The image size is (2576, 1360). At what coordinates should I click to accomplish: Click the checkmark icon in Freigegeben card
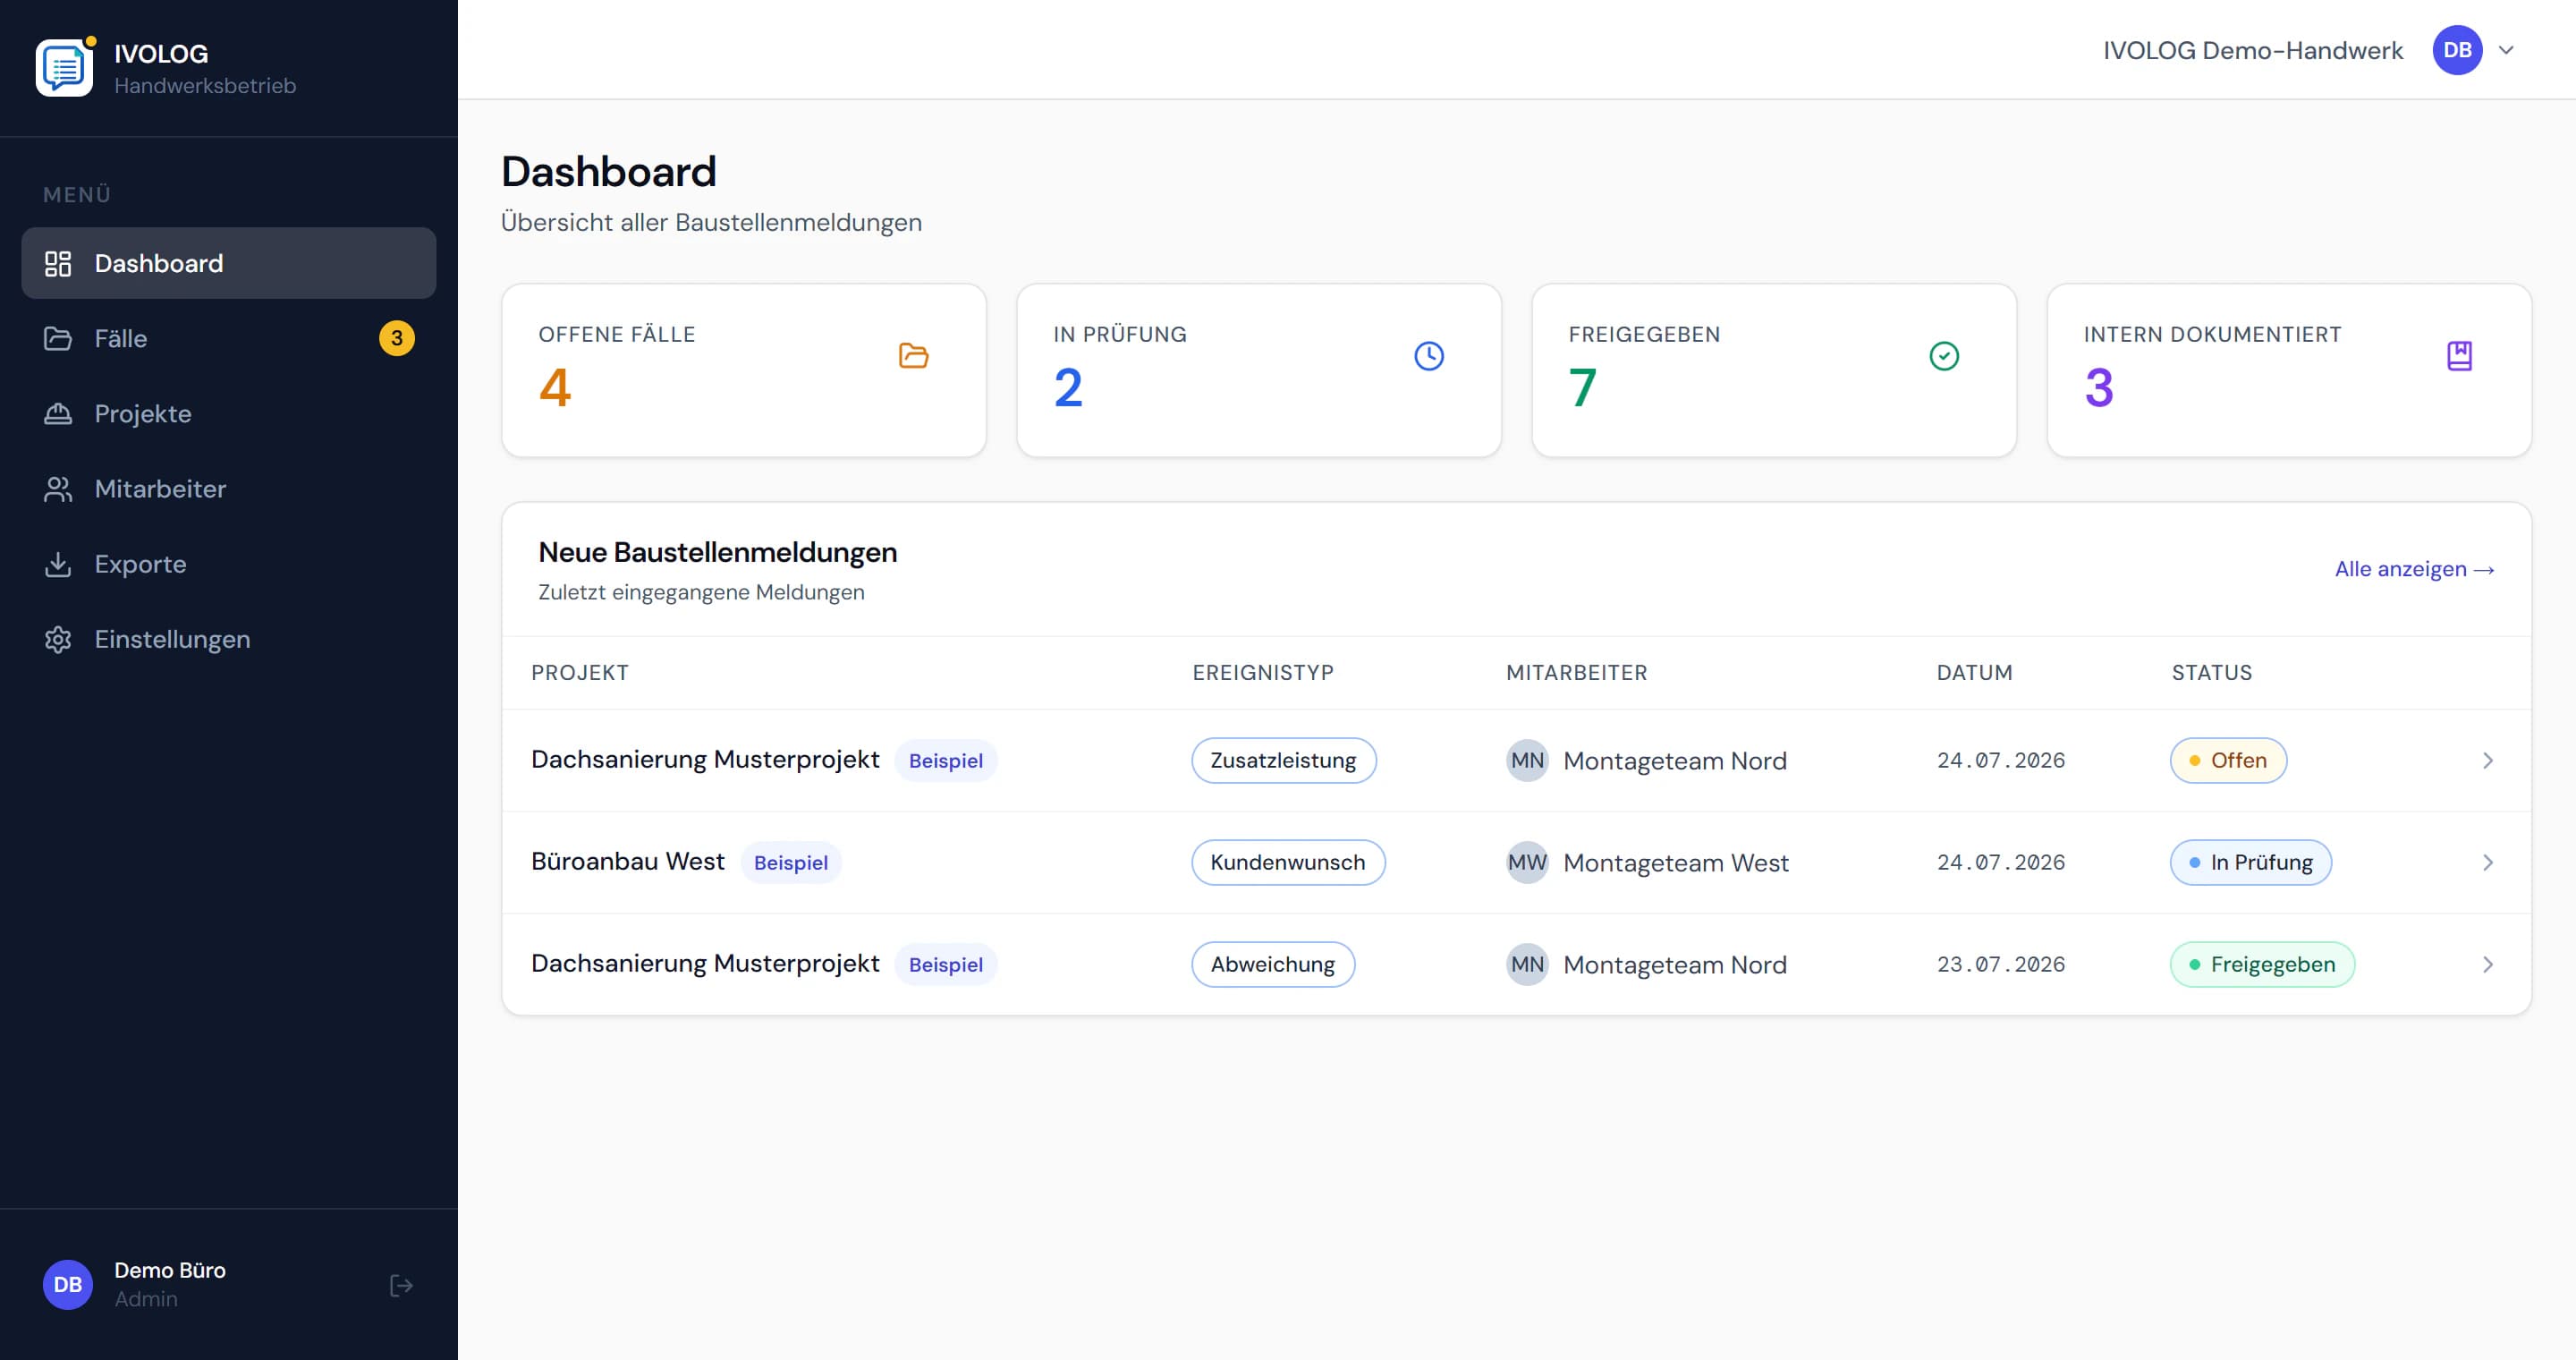[1944, 356]
